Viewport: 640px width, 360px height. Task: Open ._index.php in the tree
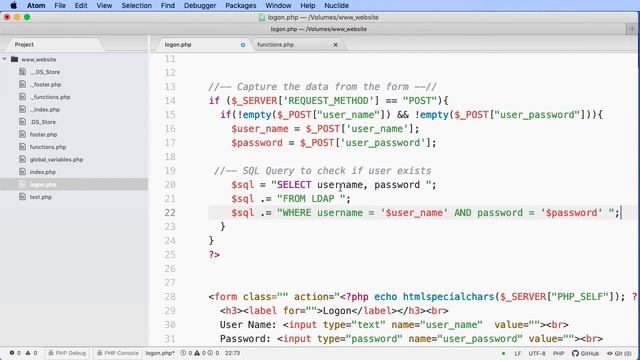(x=45, y=109)
